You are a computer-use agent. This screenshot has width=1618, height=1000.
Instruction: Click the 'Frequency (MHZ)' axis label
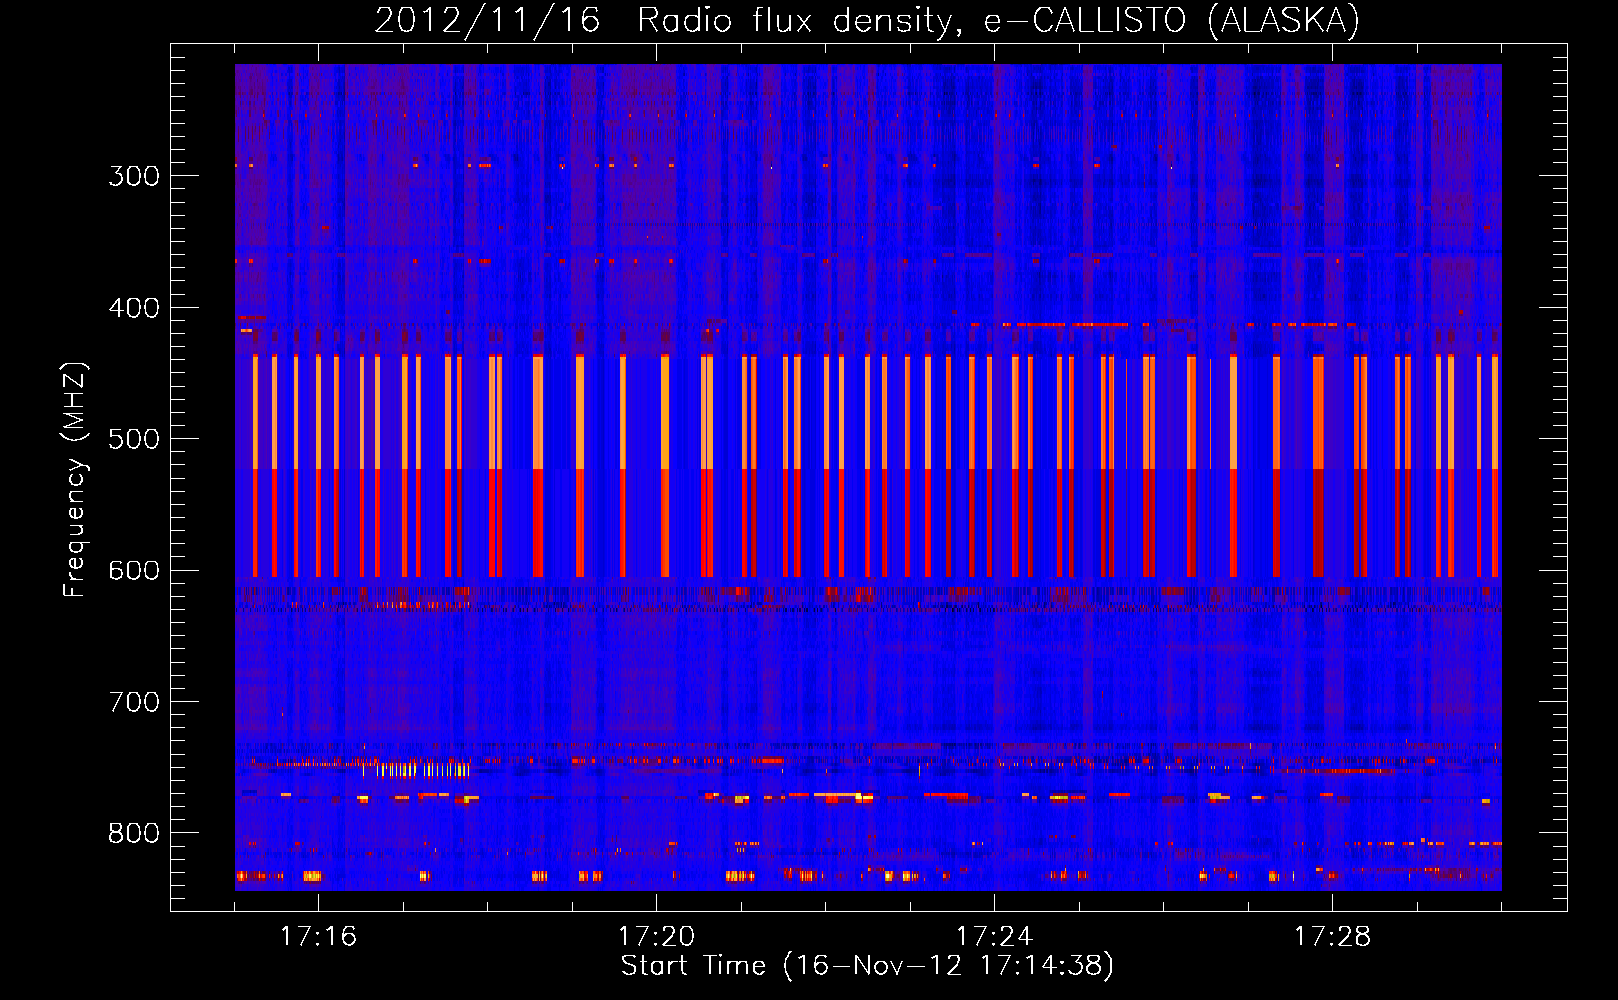coord(75,480)
